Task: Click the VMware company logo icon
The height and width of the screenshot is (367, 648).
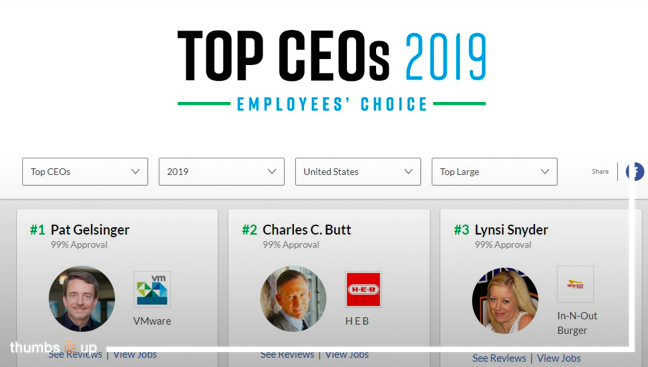Action: 152,289
